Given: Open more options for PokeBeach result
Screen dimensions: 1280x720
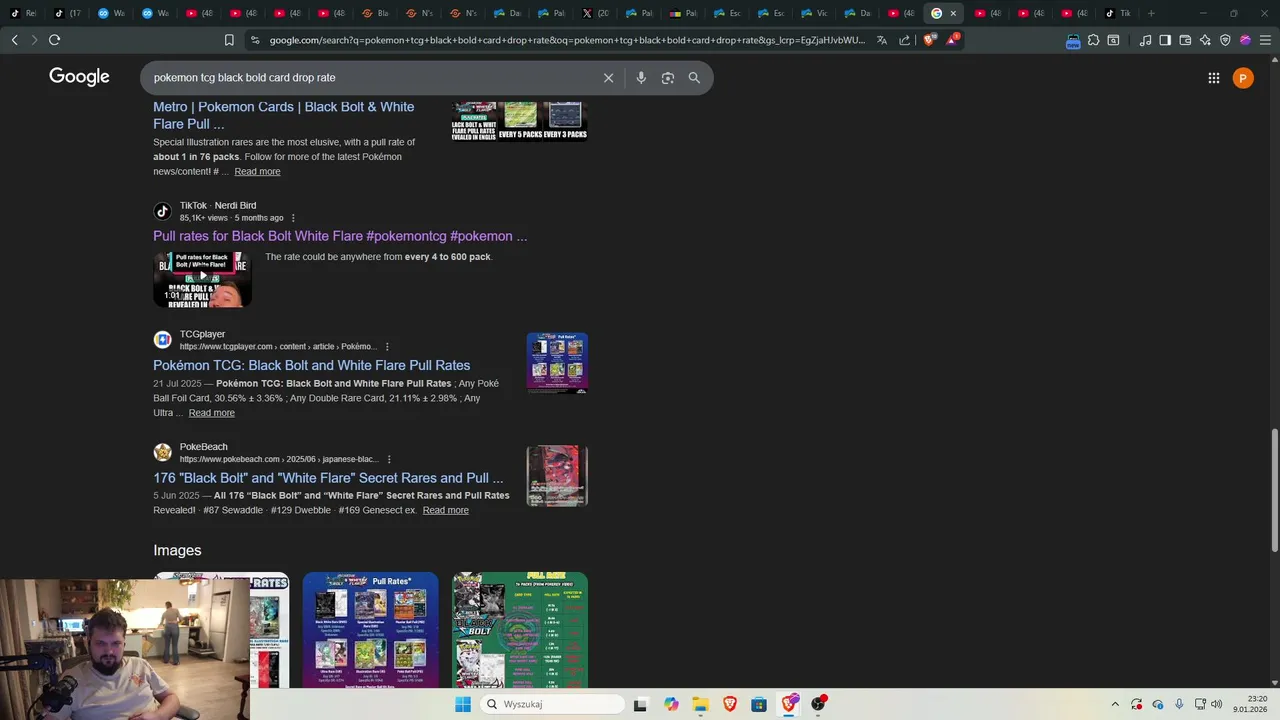Looking at the screenshot, I should pos(389,460).
